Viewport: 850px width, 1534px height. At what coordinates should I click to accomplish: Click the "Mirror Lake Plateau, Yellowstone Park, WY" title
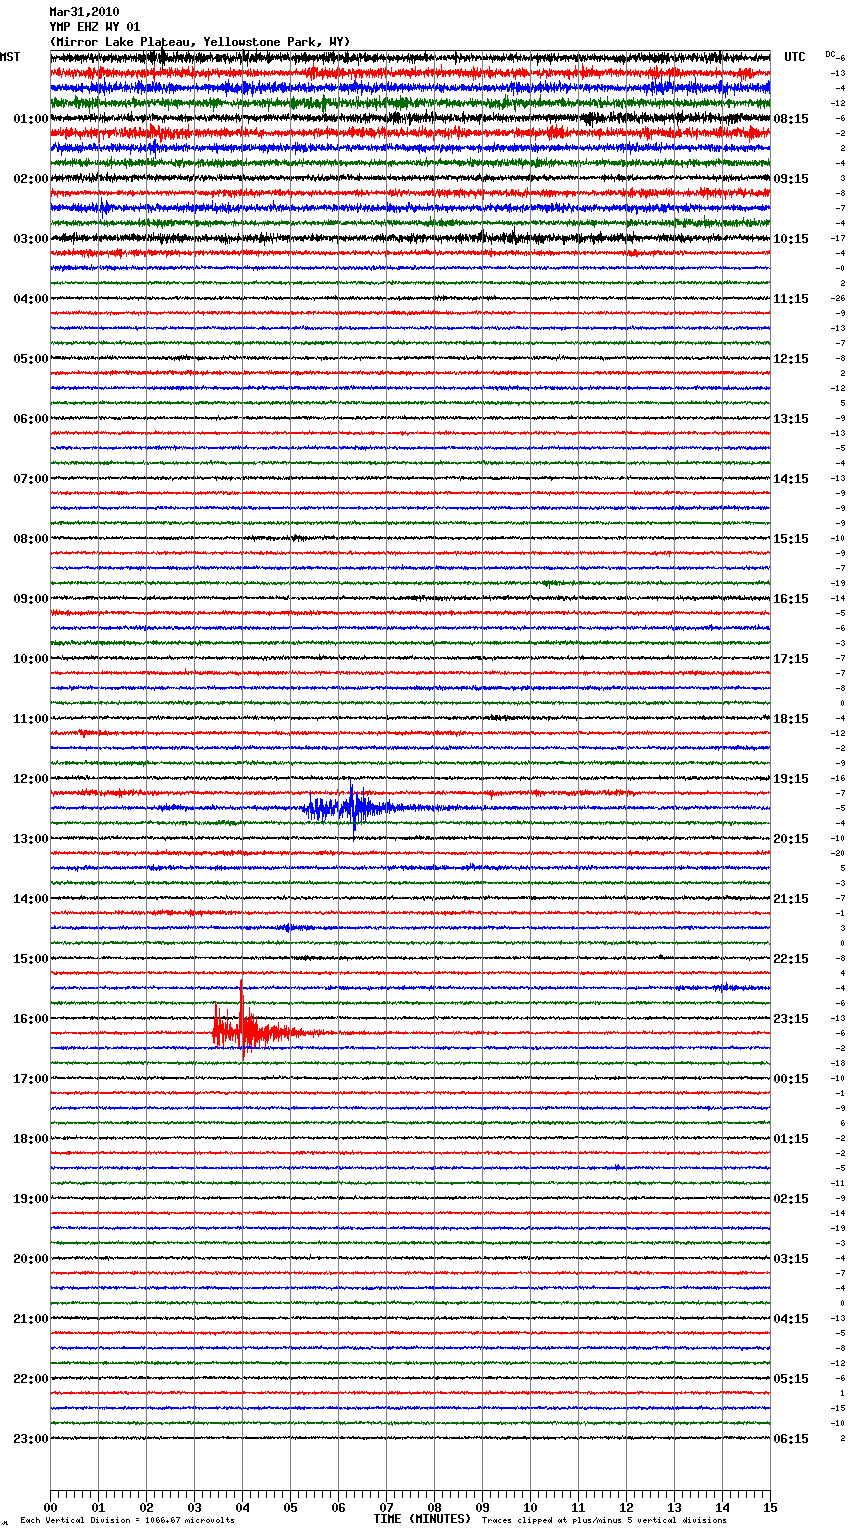point(200,42)
